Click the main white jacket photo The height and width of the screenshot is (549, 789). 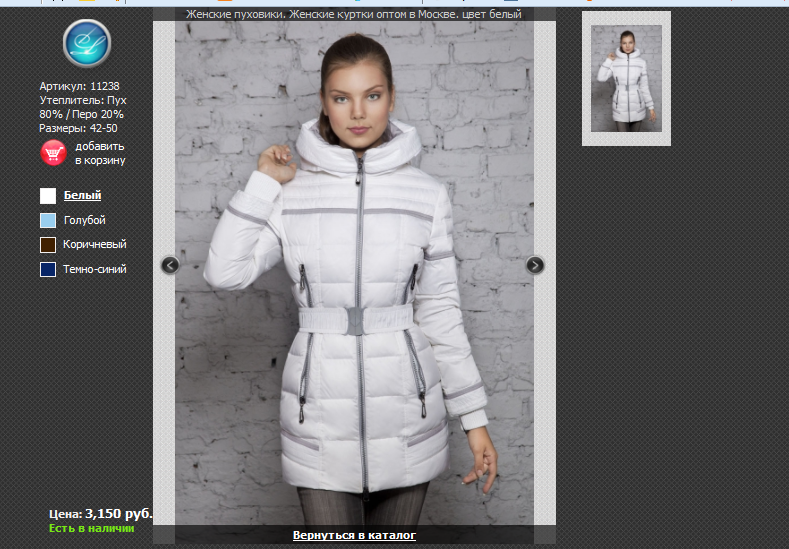354,300
